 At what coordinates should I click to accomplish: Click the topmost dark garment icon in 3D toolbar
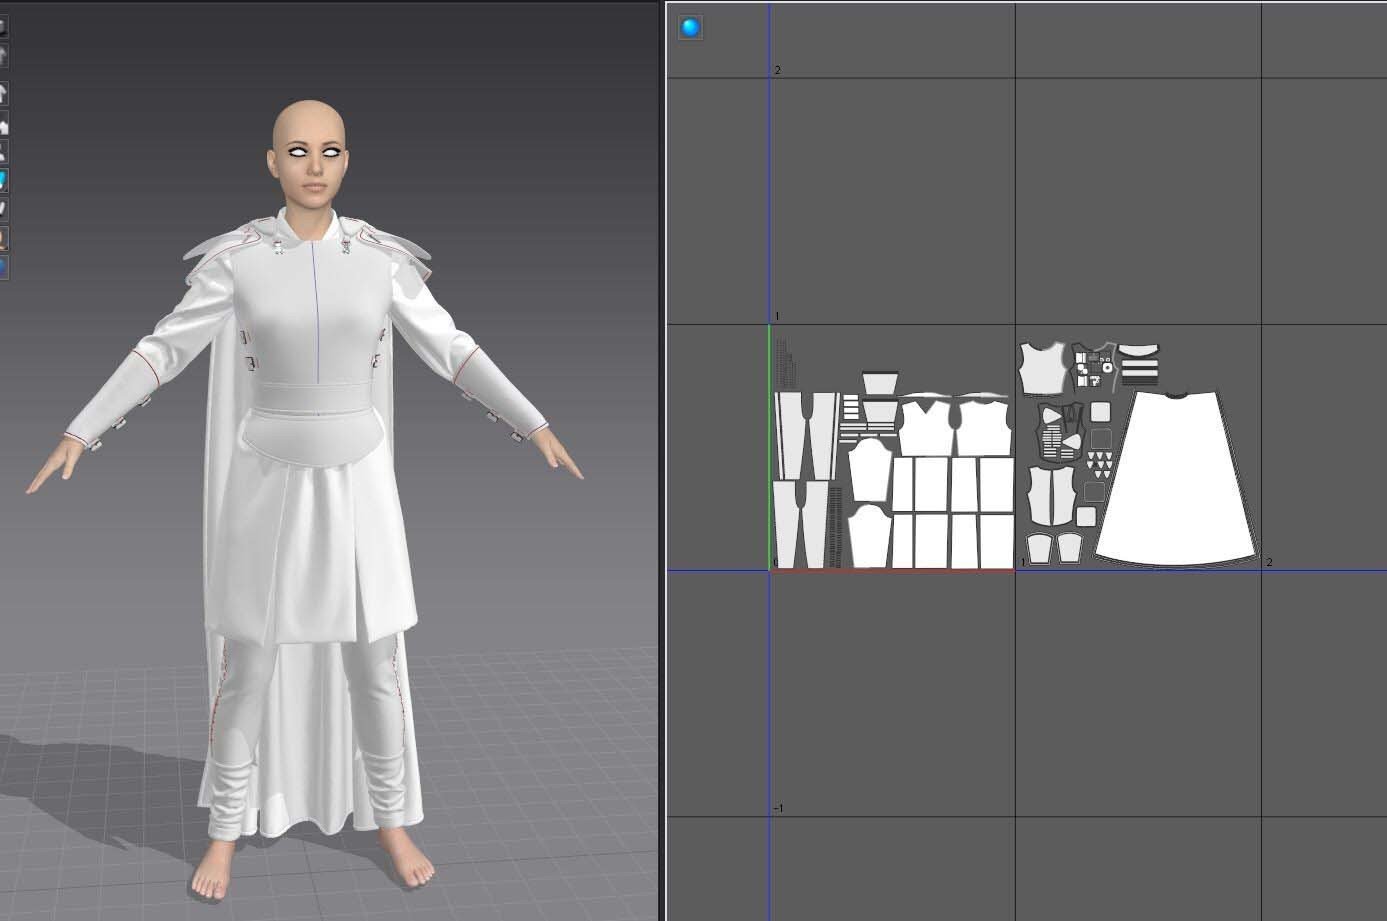[3, 28]
